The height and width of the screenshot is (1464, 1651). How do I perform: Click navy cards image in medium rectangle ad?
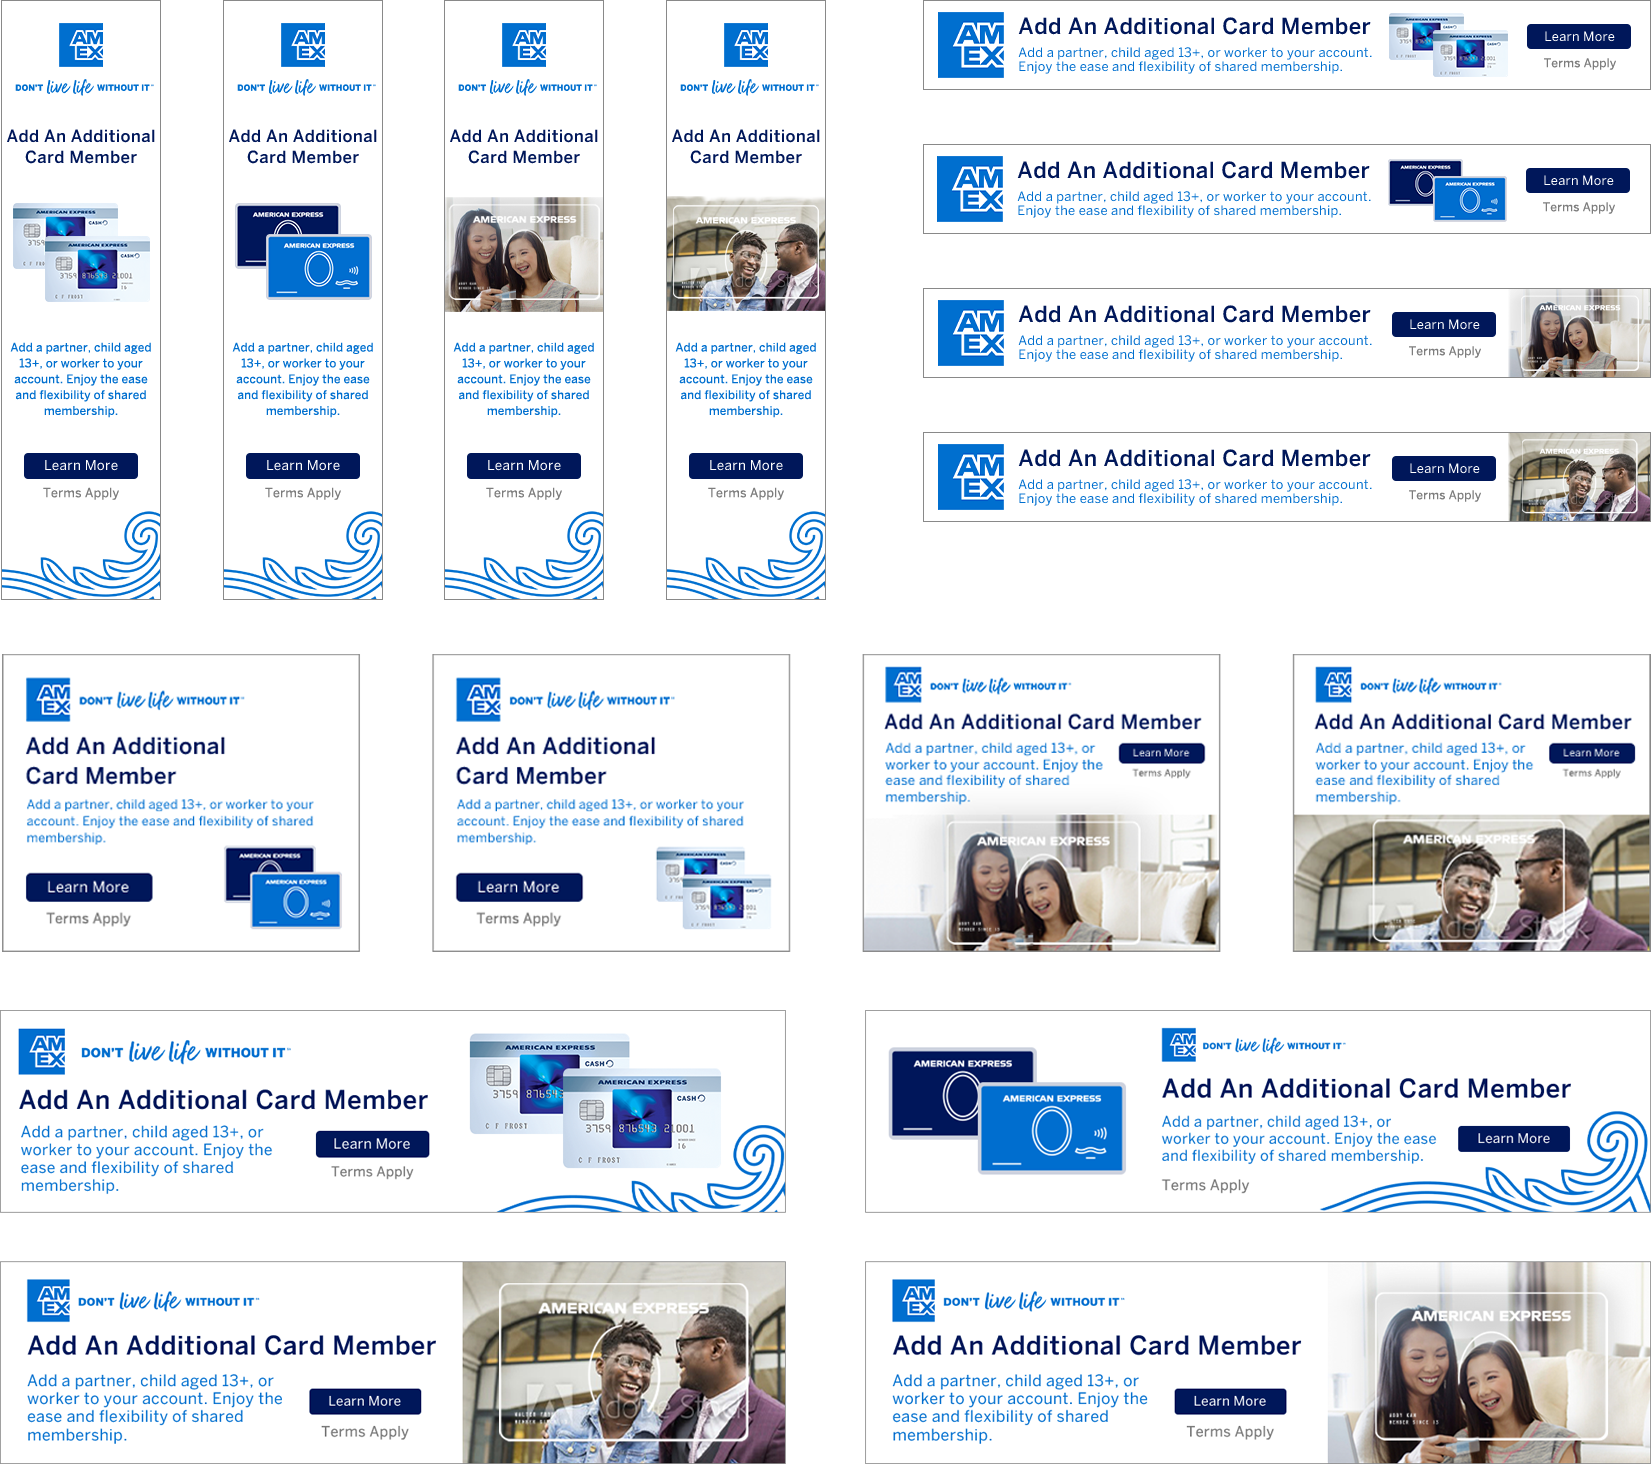(x=284, y=888)
